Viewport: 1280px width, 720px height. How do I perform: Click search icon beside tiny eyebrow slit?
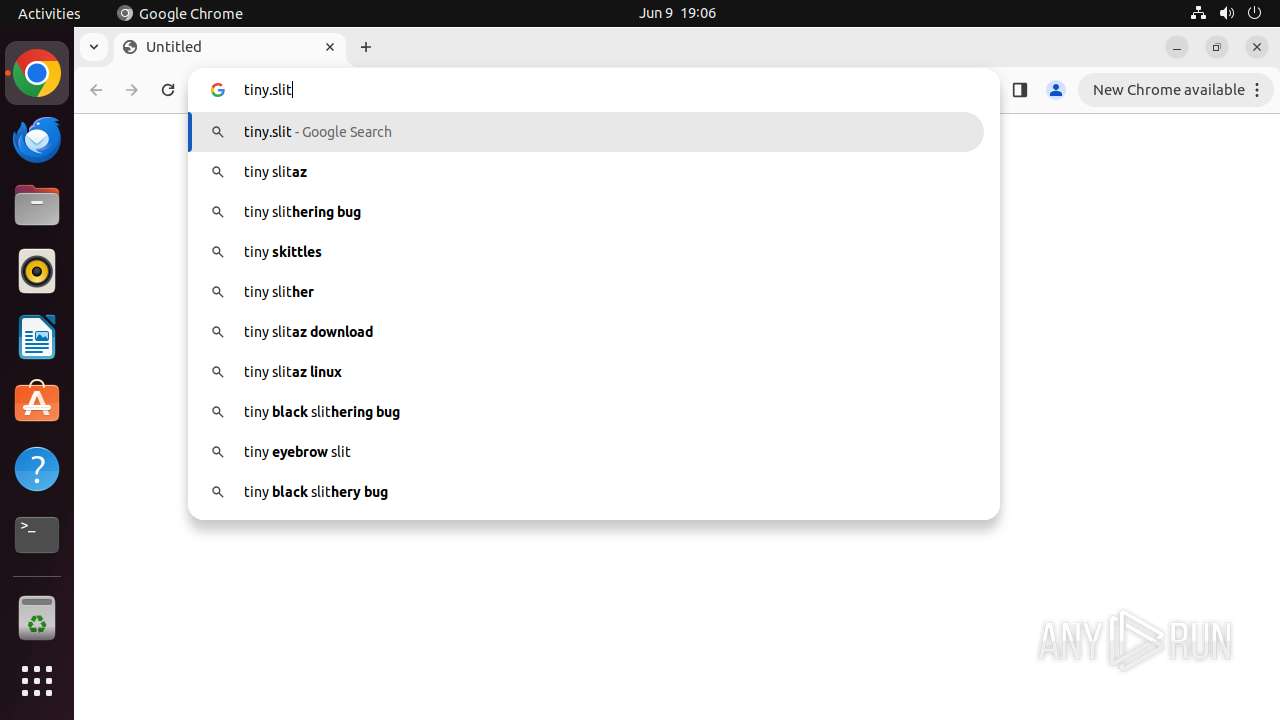217,452
